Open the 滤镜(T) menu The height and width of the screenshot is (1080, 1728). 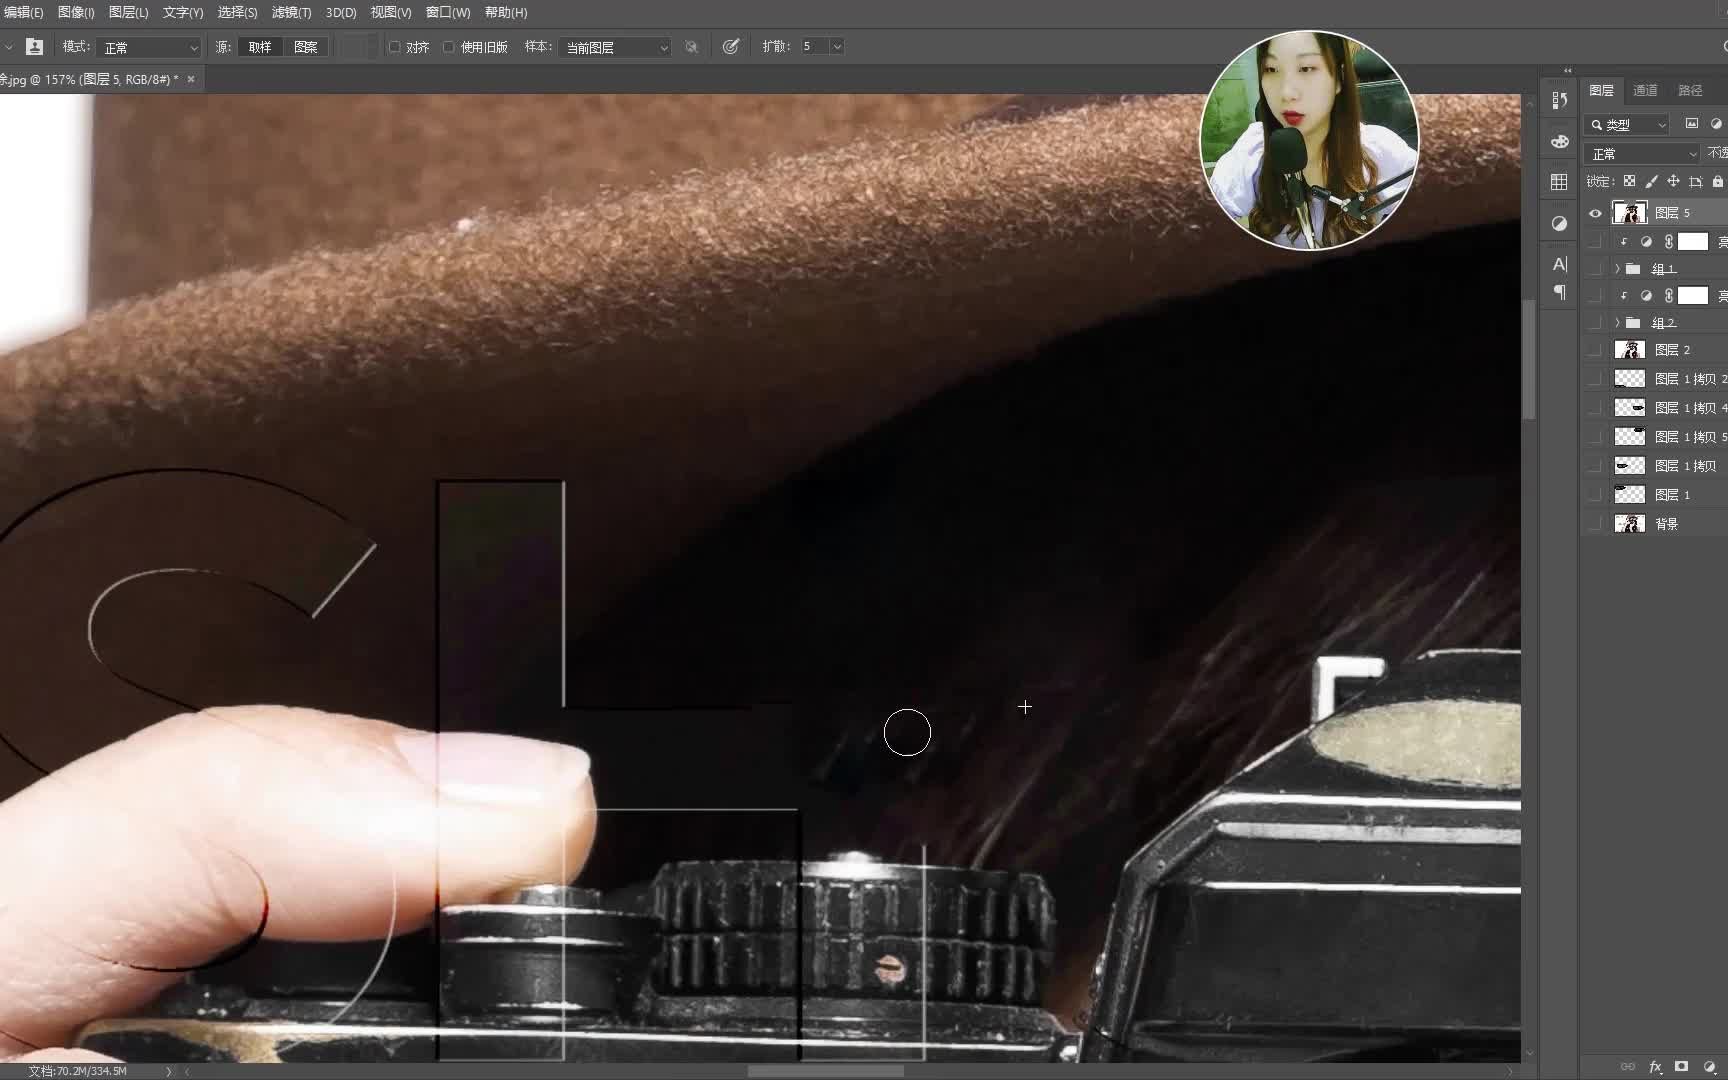pos(291,12)
